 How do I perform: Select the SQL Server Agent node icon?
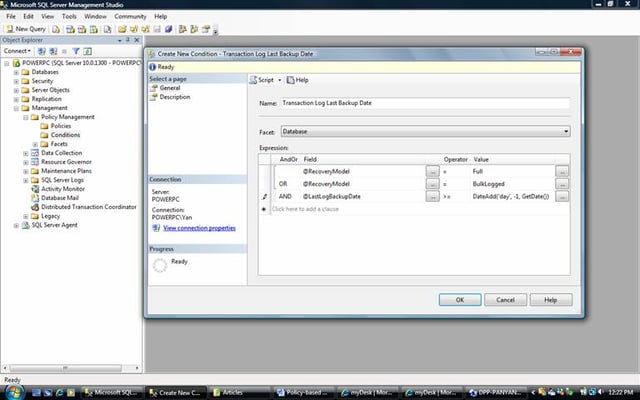click(26, 225)
